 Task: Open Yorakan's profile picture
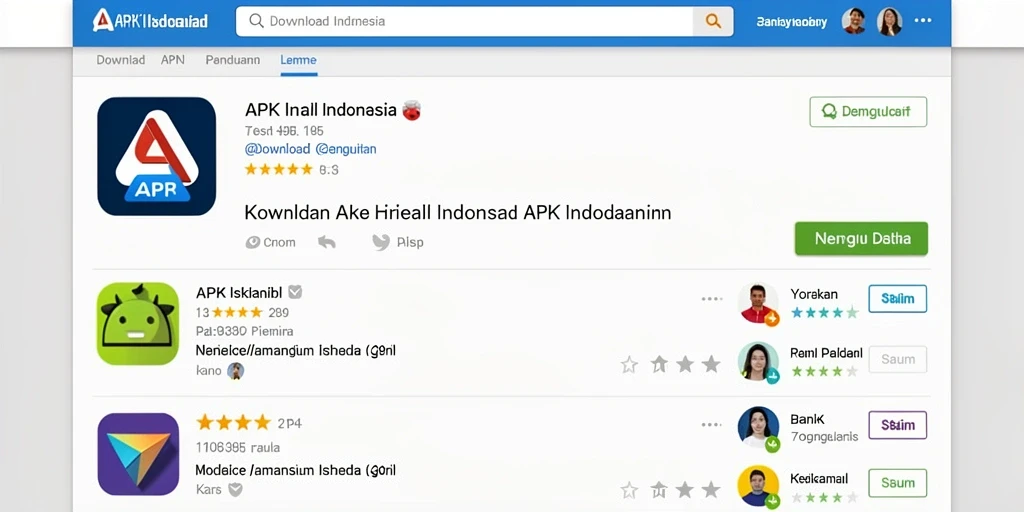(x=758, y=303)
